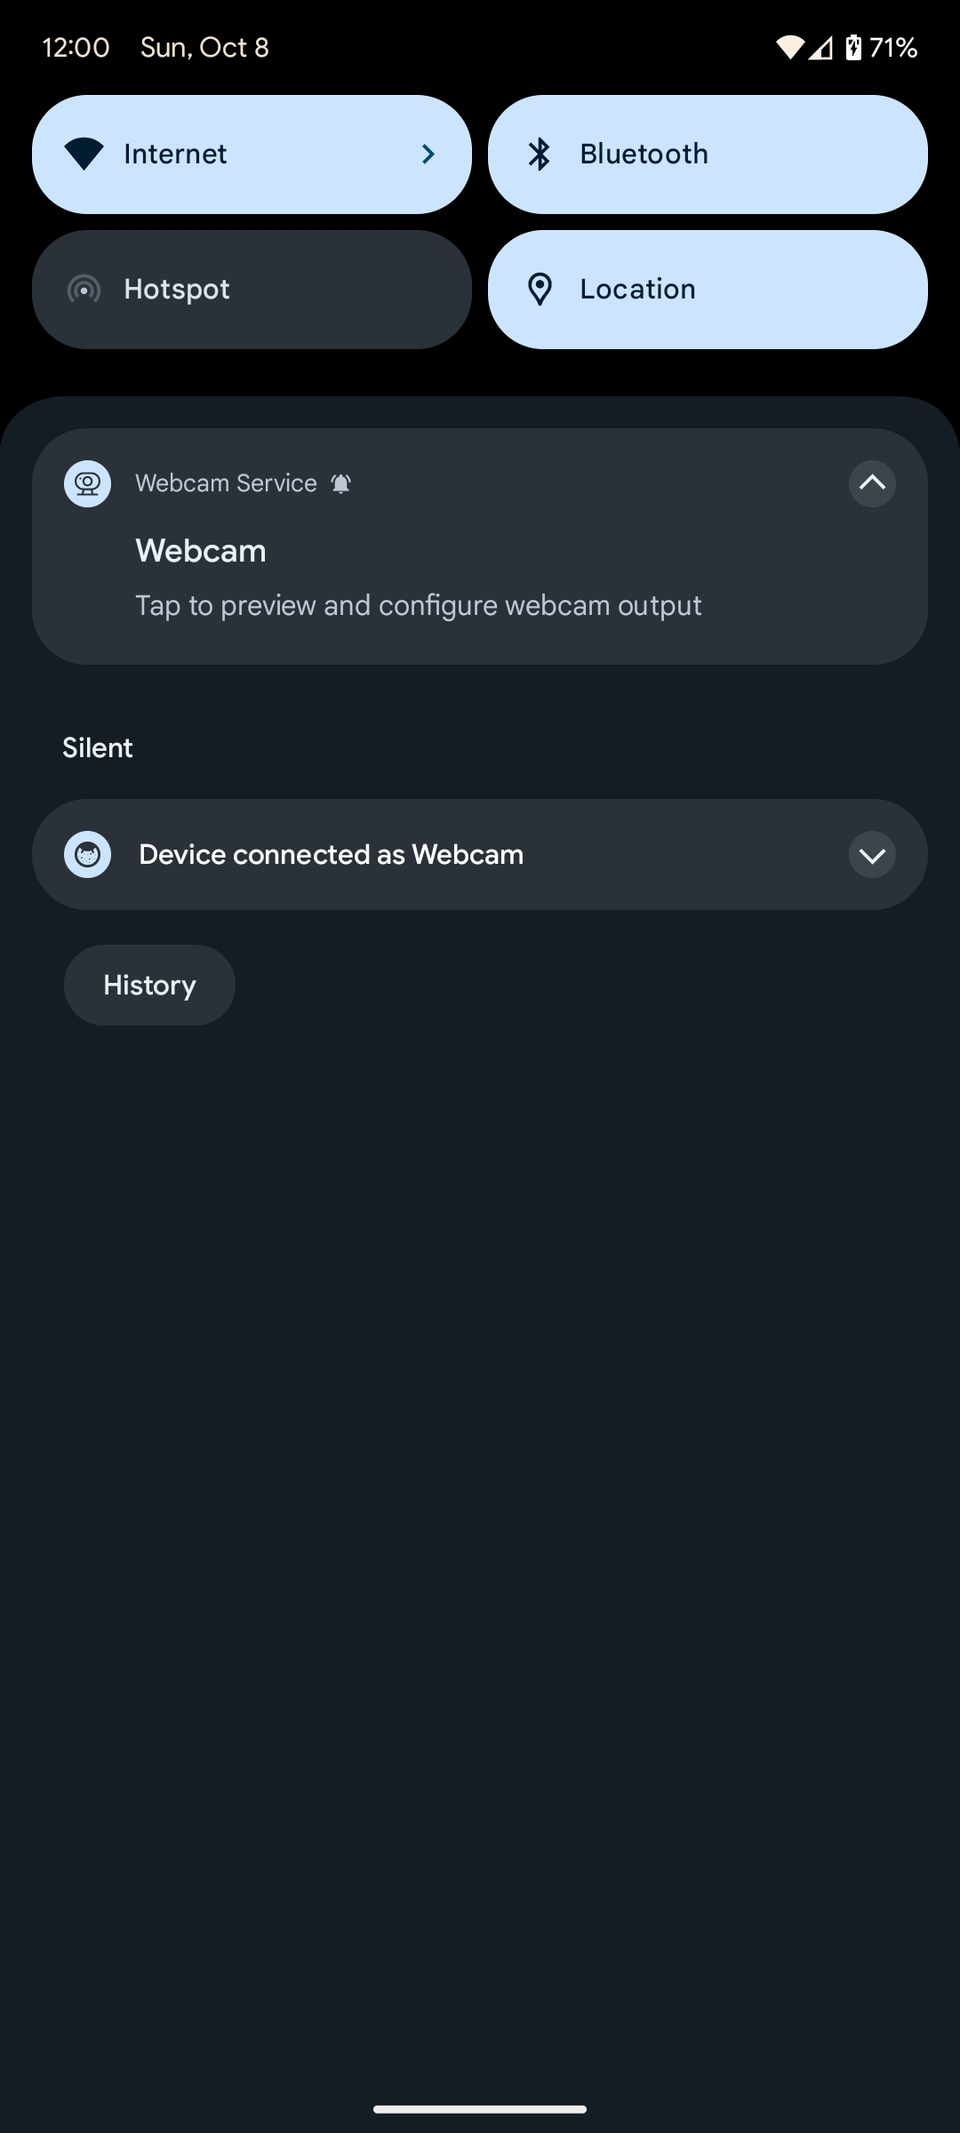Tap the Wi-Fi icon in Internet tile
Image resolution: width=960 pixels, height=2133 pixels.
pos(84,154)
